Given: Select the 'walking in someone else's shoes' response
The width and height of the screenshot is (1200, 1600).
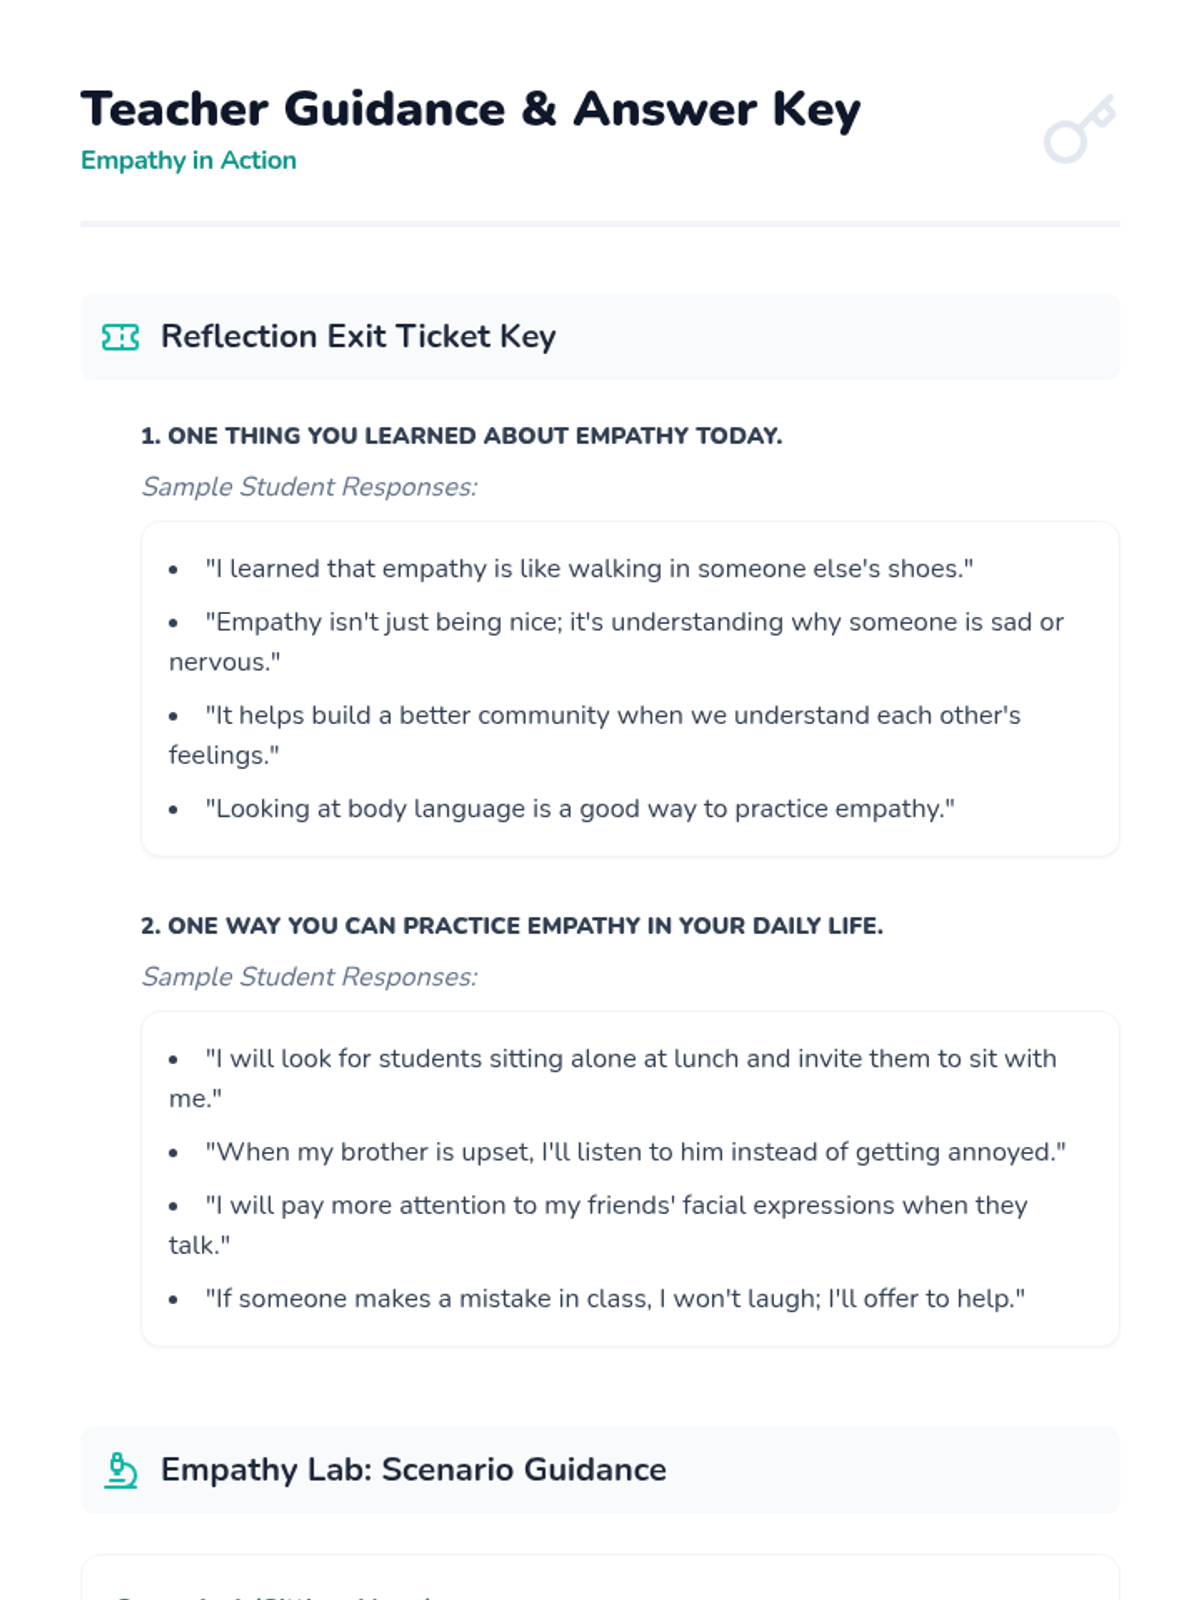Looking at the screenshot, I should (589, 569).
